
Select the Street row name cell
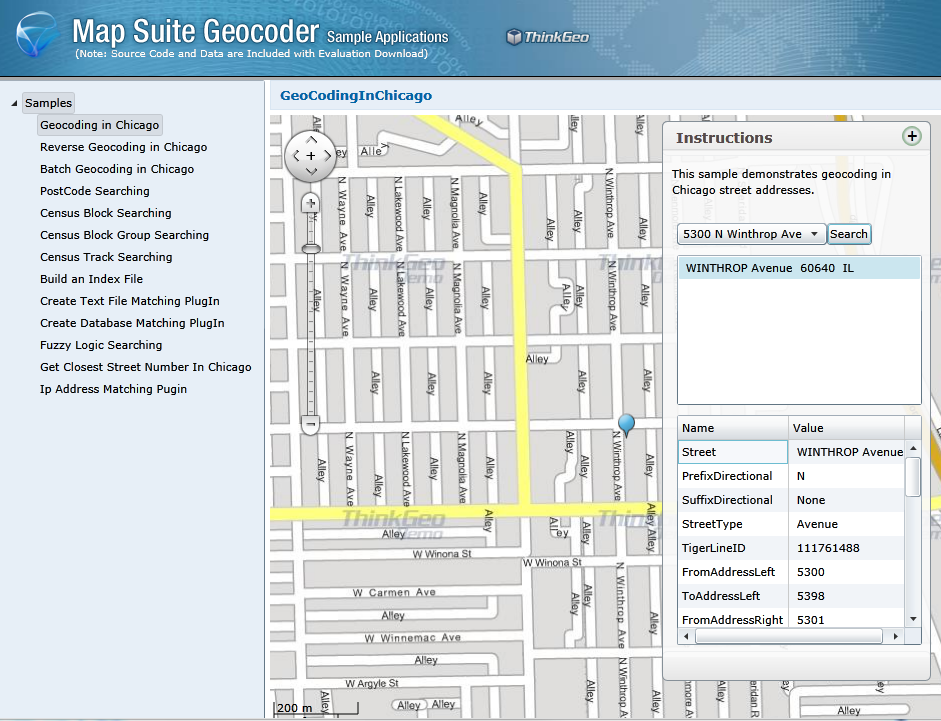click(x=733, y=452)
